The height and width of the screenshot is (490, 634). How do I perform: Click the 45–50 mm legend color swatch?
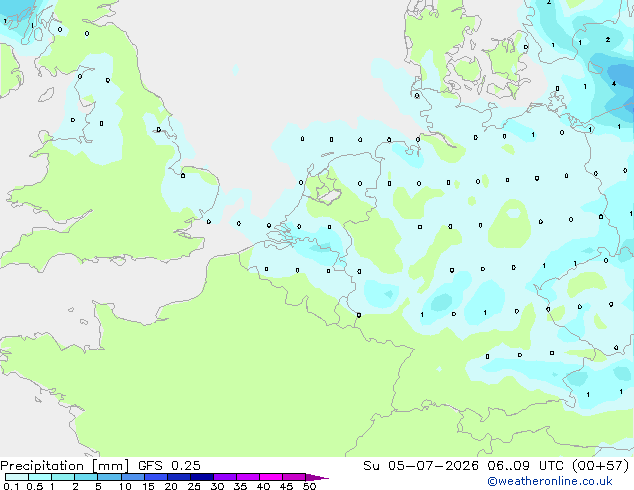click(x=294, y=477)
